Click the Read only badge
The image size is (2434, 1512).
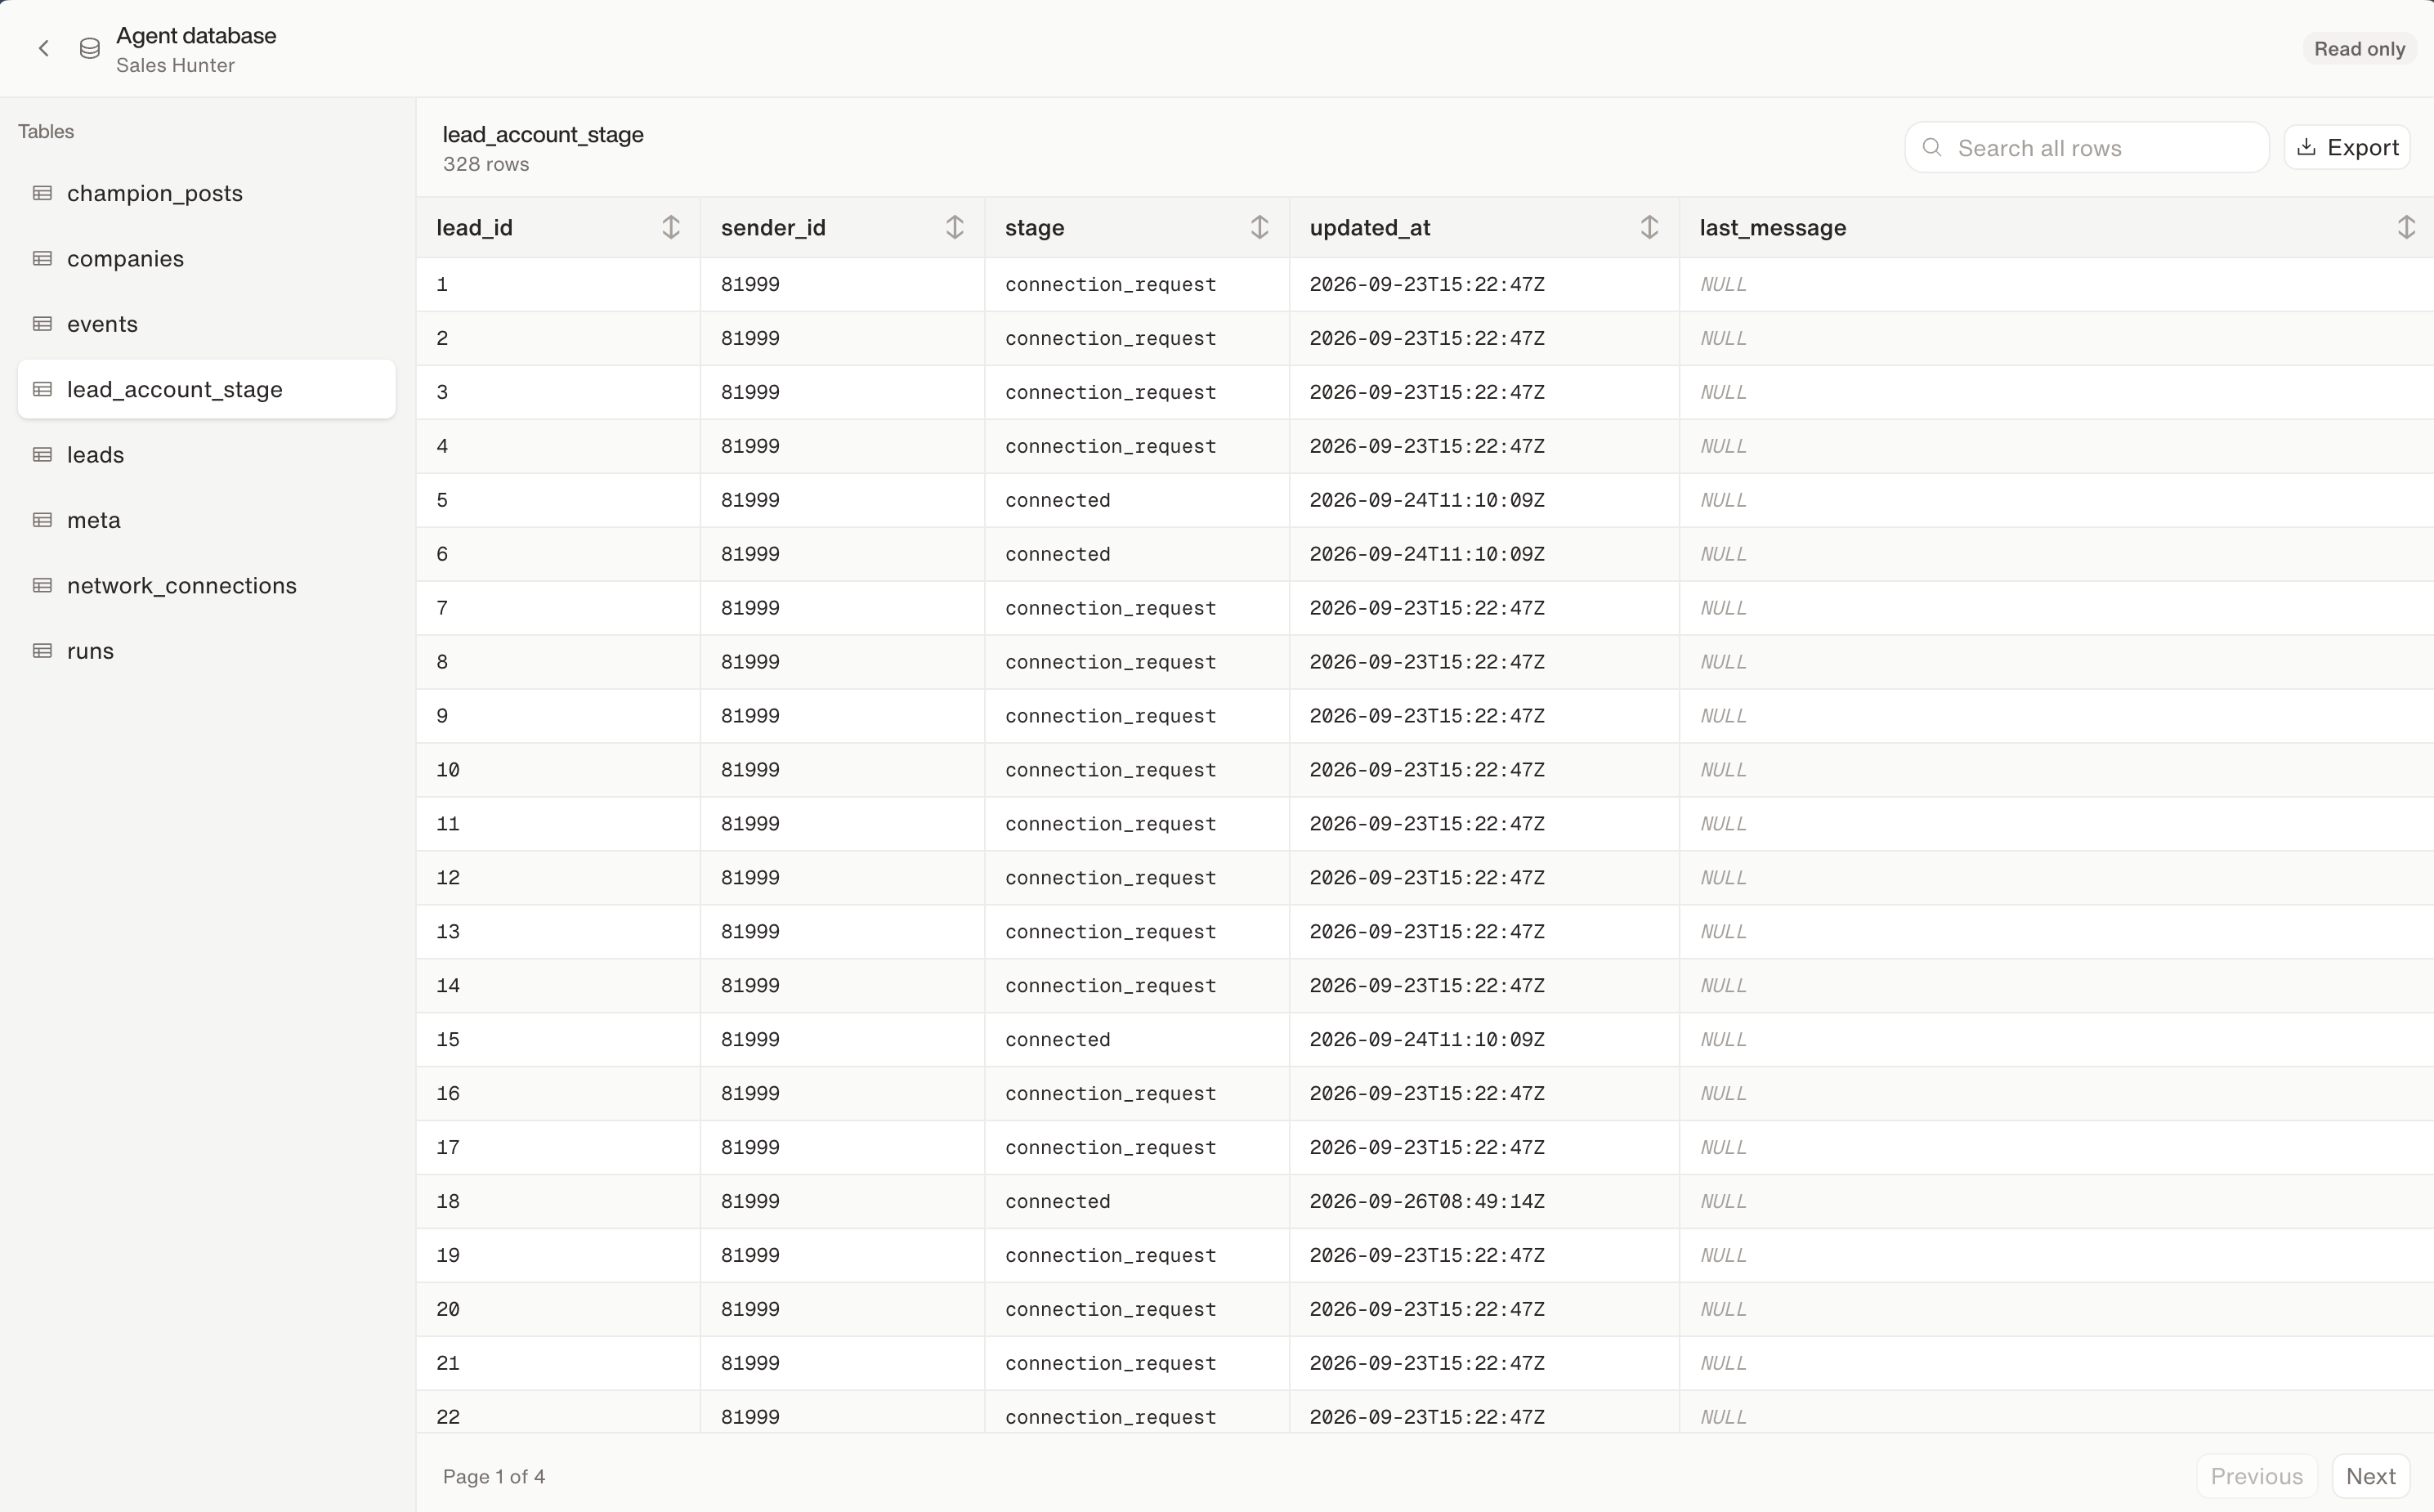pos(2359,49)
